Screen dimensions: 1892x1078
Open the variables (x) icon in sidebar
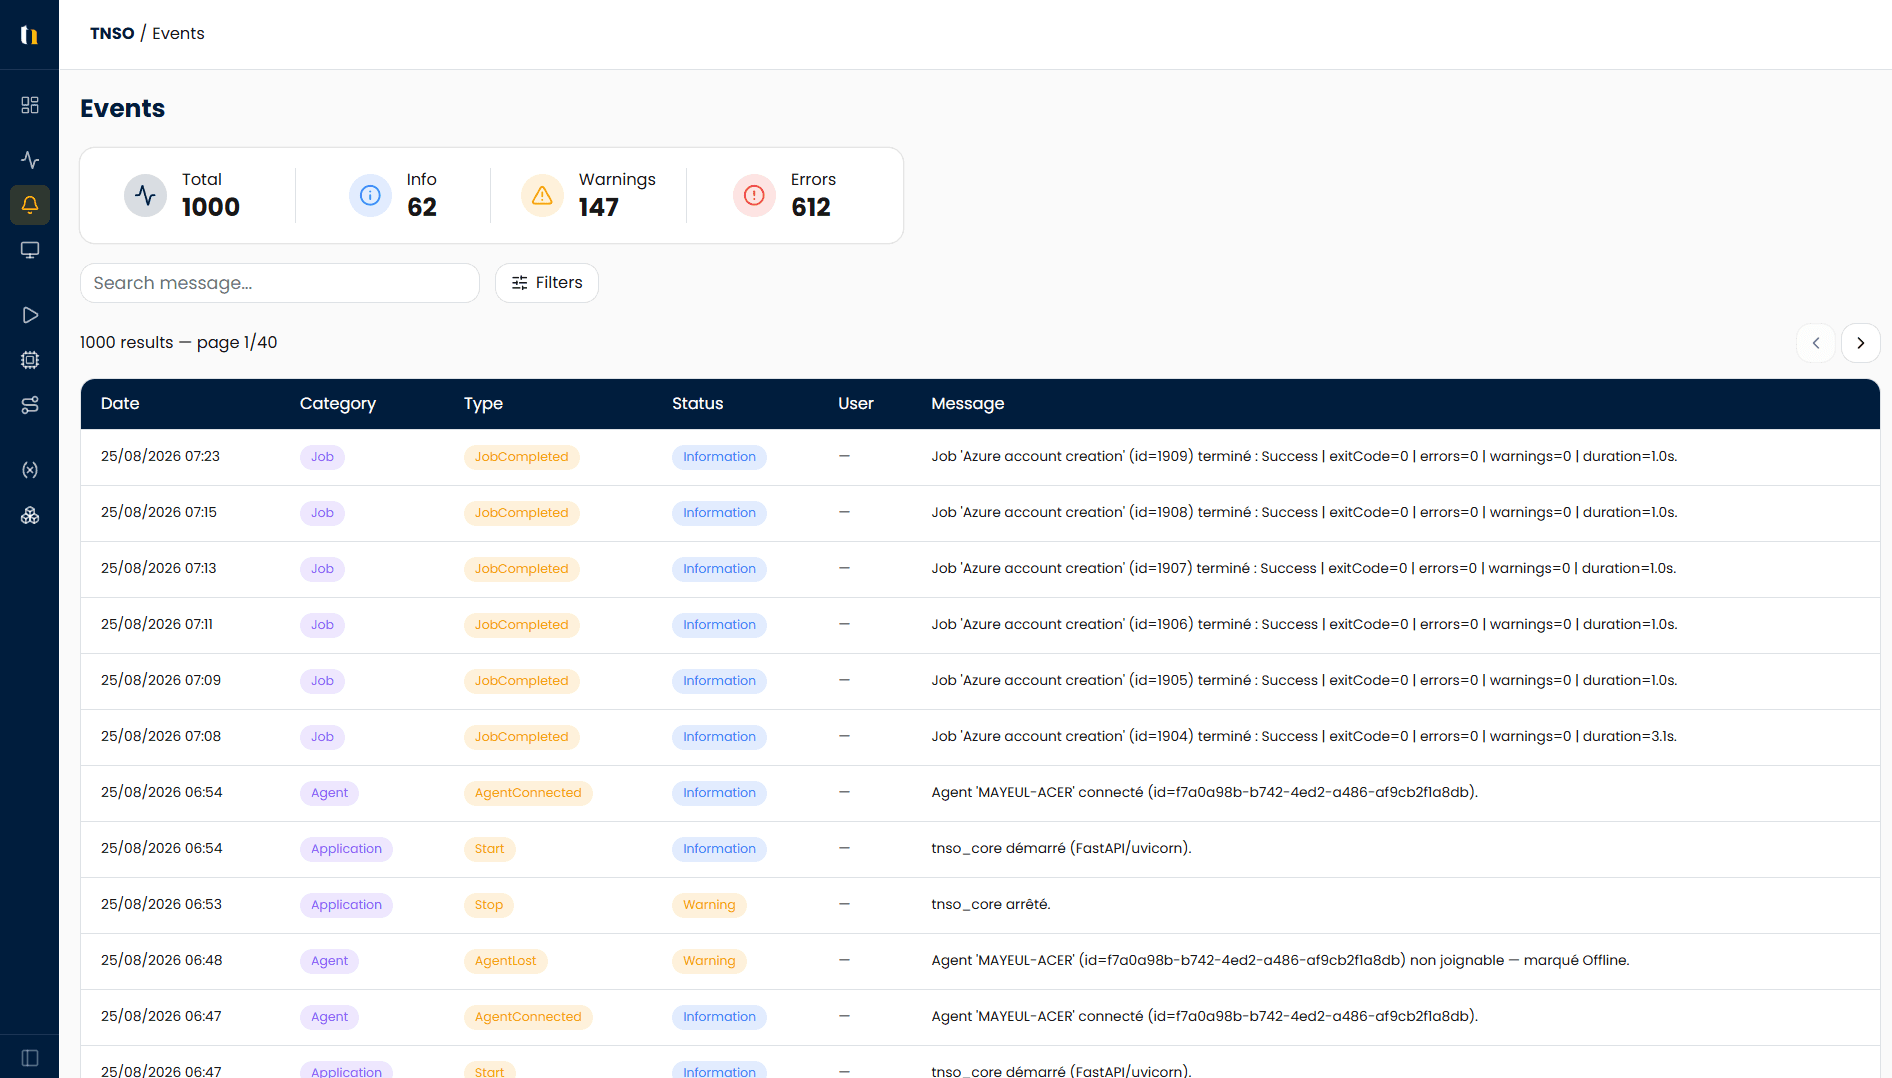pyautogui.click(x=30, y=470)
